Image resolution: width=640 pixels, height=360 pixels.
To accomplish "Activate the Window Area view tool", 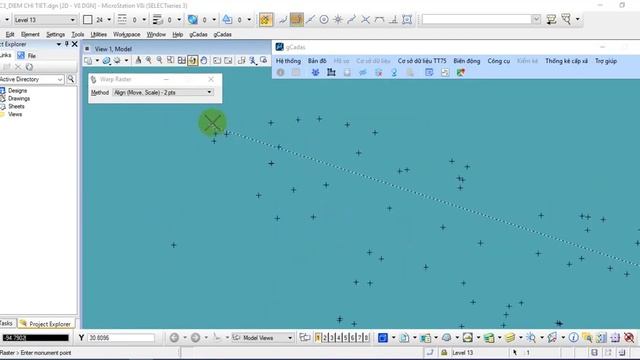I will pyautogui.click(x=171, y=61).
